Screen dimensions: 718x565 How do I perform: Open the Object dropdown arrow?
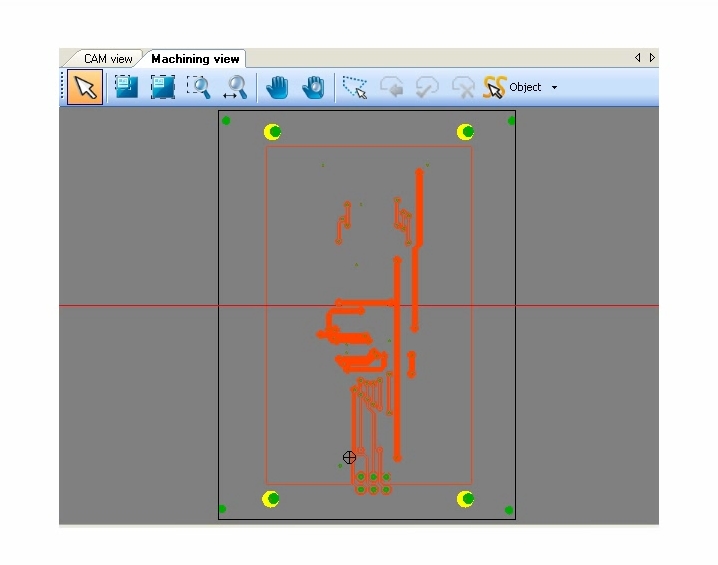point(555,88)
